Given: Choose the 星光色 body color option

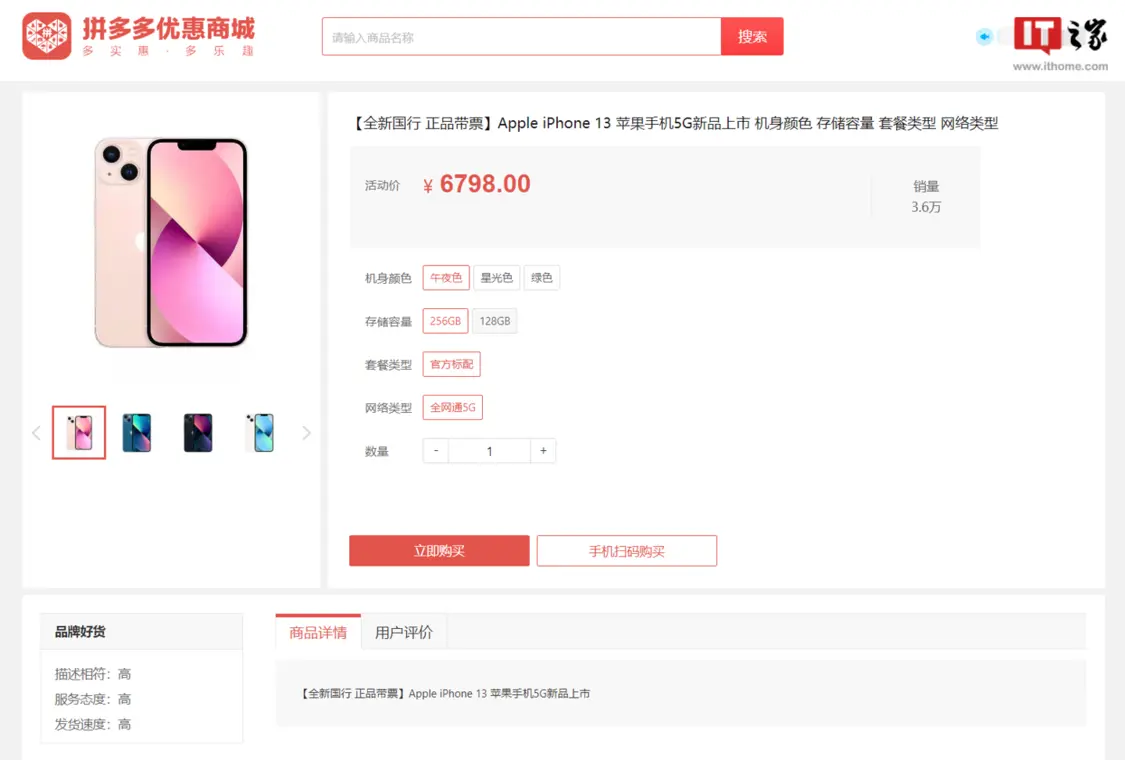Looking at the screenshot, I should [x=496, y=278].
